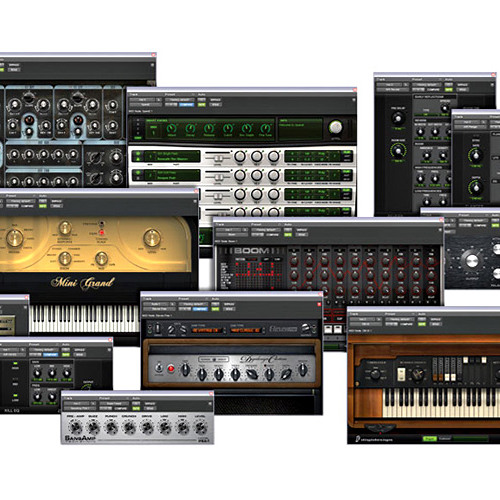The height and width of the screenshot is (500, 500).
Task: Click a key on the DB-33 organ keyboard
Action: tap(440, 402)
